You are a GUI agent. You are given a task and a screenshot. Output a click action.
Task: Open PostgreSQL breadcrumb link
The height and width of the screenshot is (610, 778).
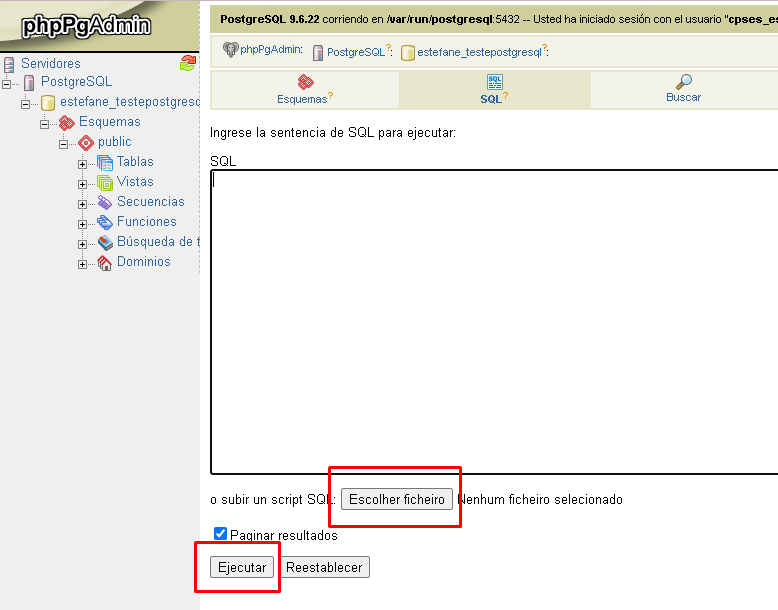pyautogui.click(x=356, y=52)
